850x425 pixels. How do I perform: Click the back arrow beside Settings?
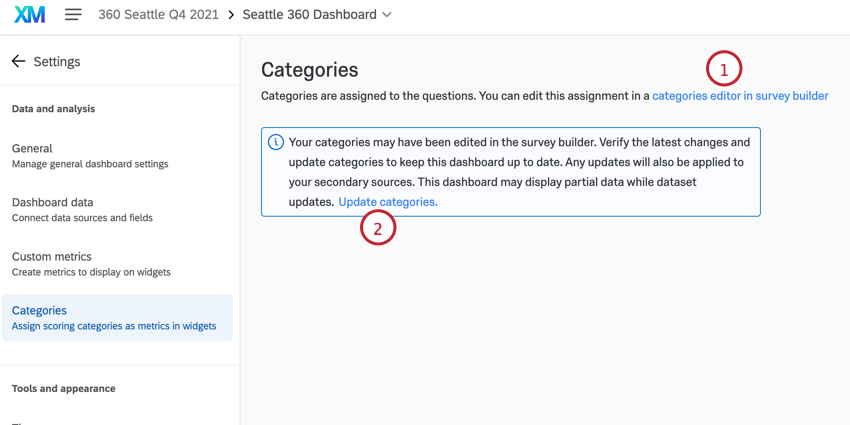click(18, 62)
